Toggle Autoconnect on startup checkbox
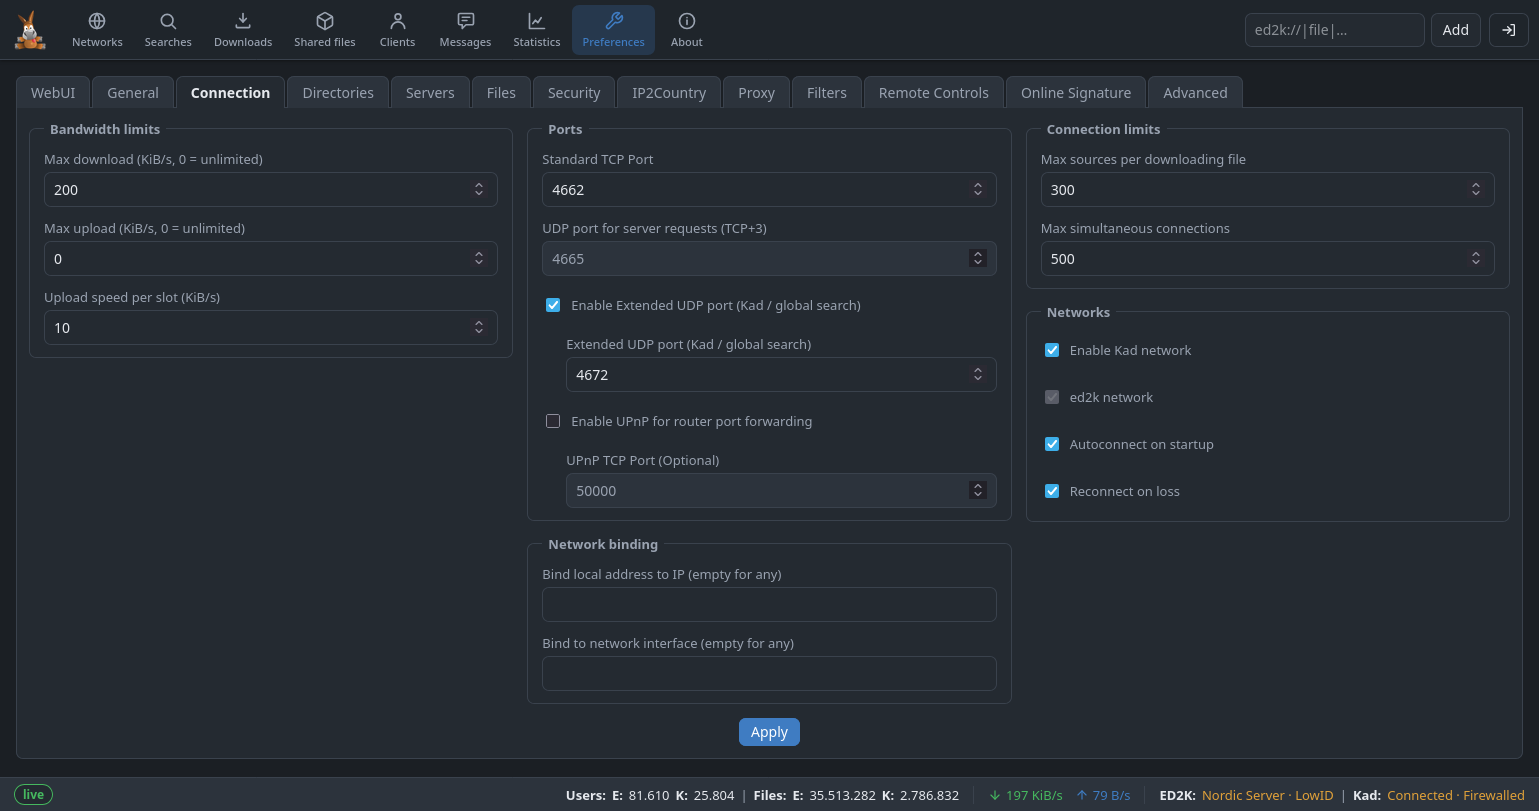The image size is (1539, 811). click(x=1052, y=444)
